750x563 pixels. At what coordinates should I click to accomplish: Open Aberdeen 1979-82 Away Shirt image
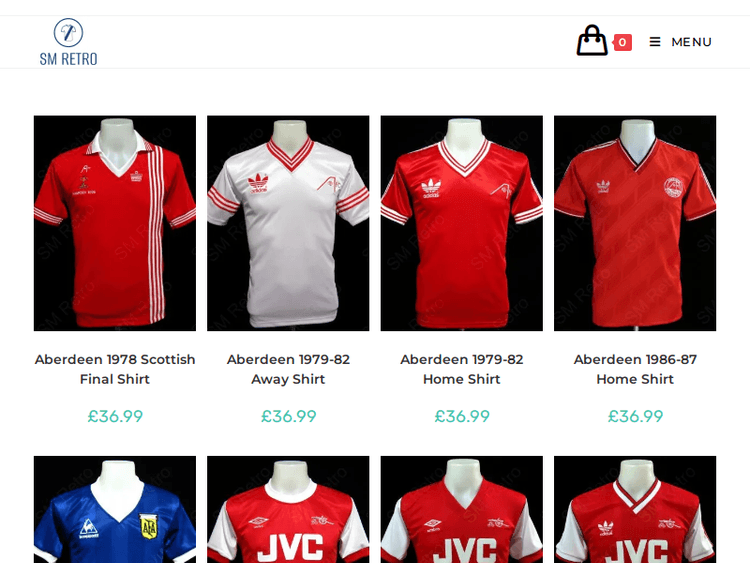click(x=288, y=223)
